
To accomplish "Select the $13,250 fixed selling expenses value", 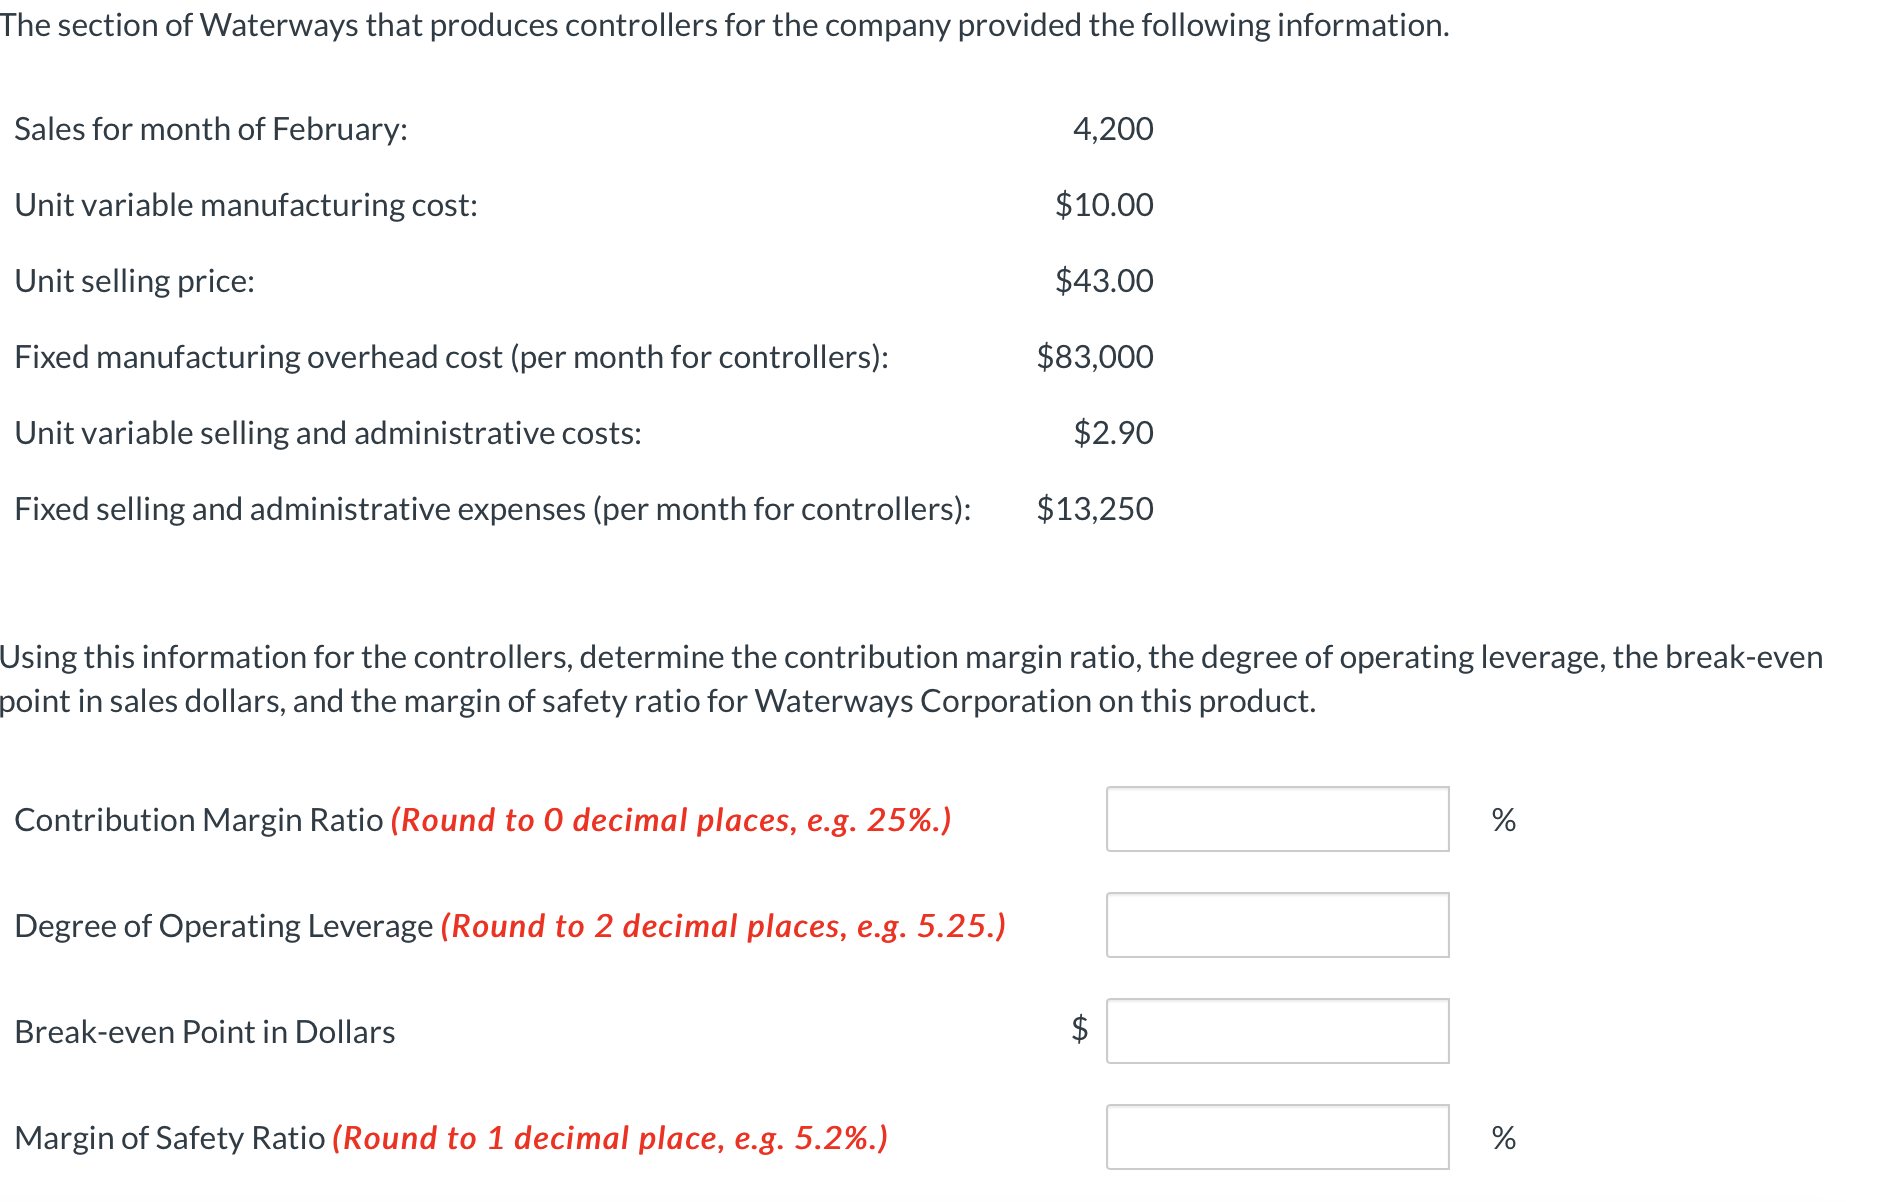I will tap(1094, 508).
